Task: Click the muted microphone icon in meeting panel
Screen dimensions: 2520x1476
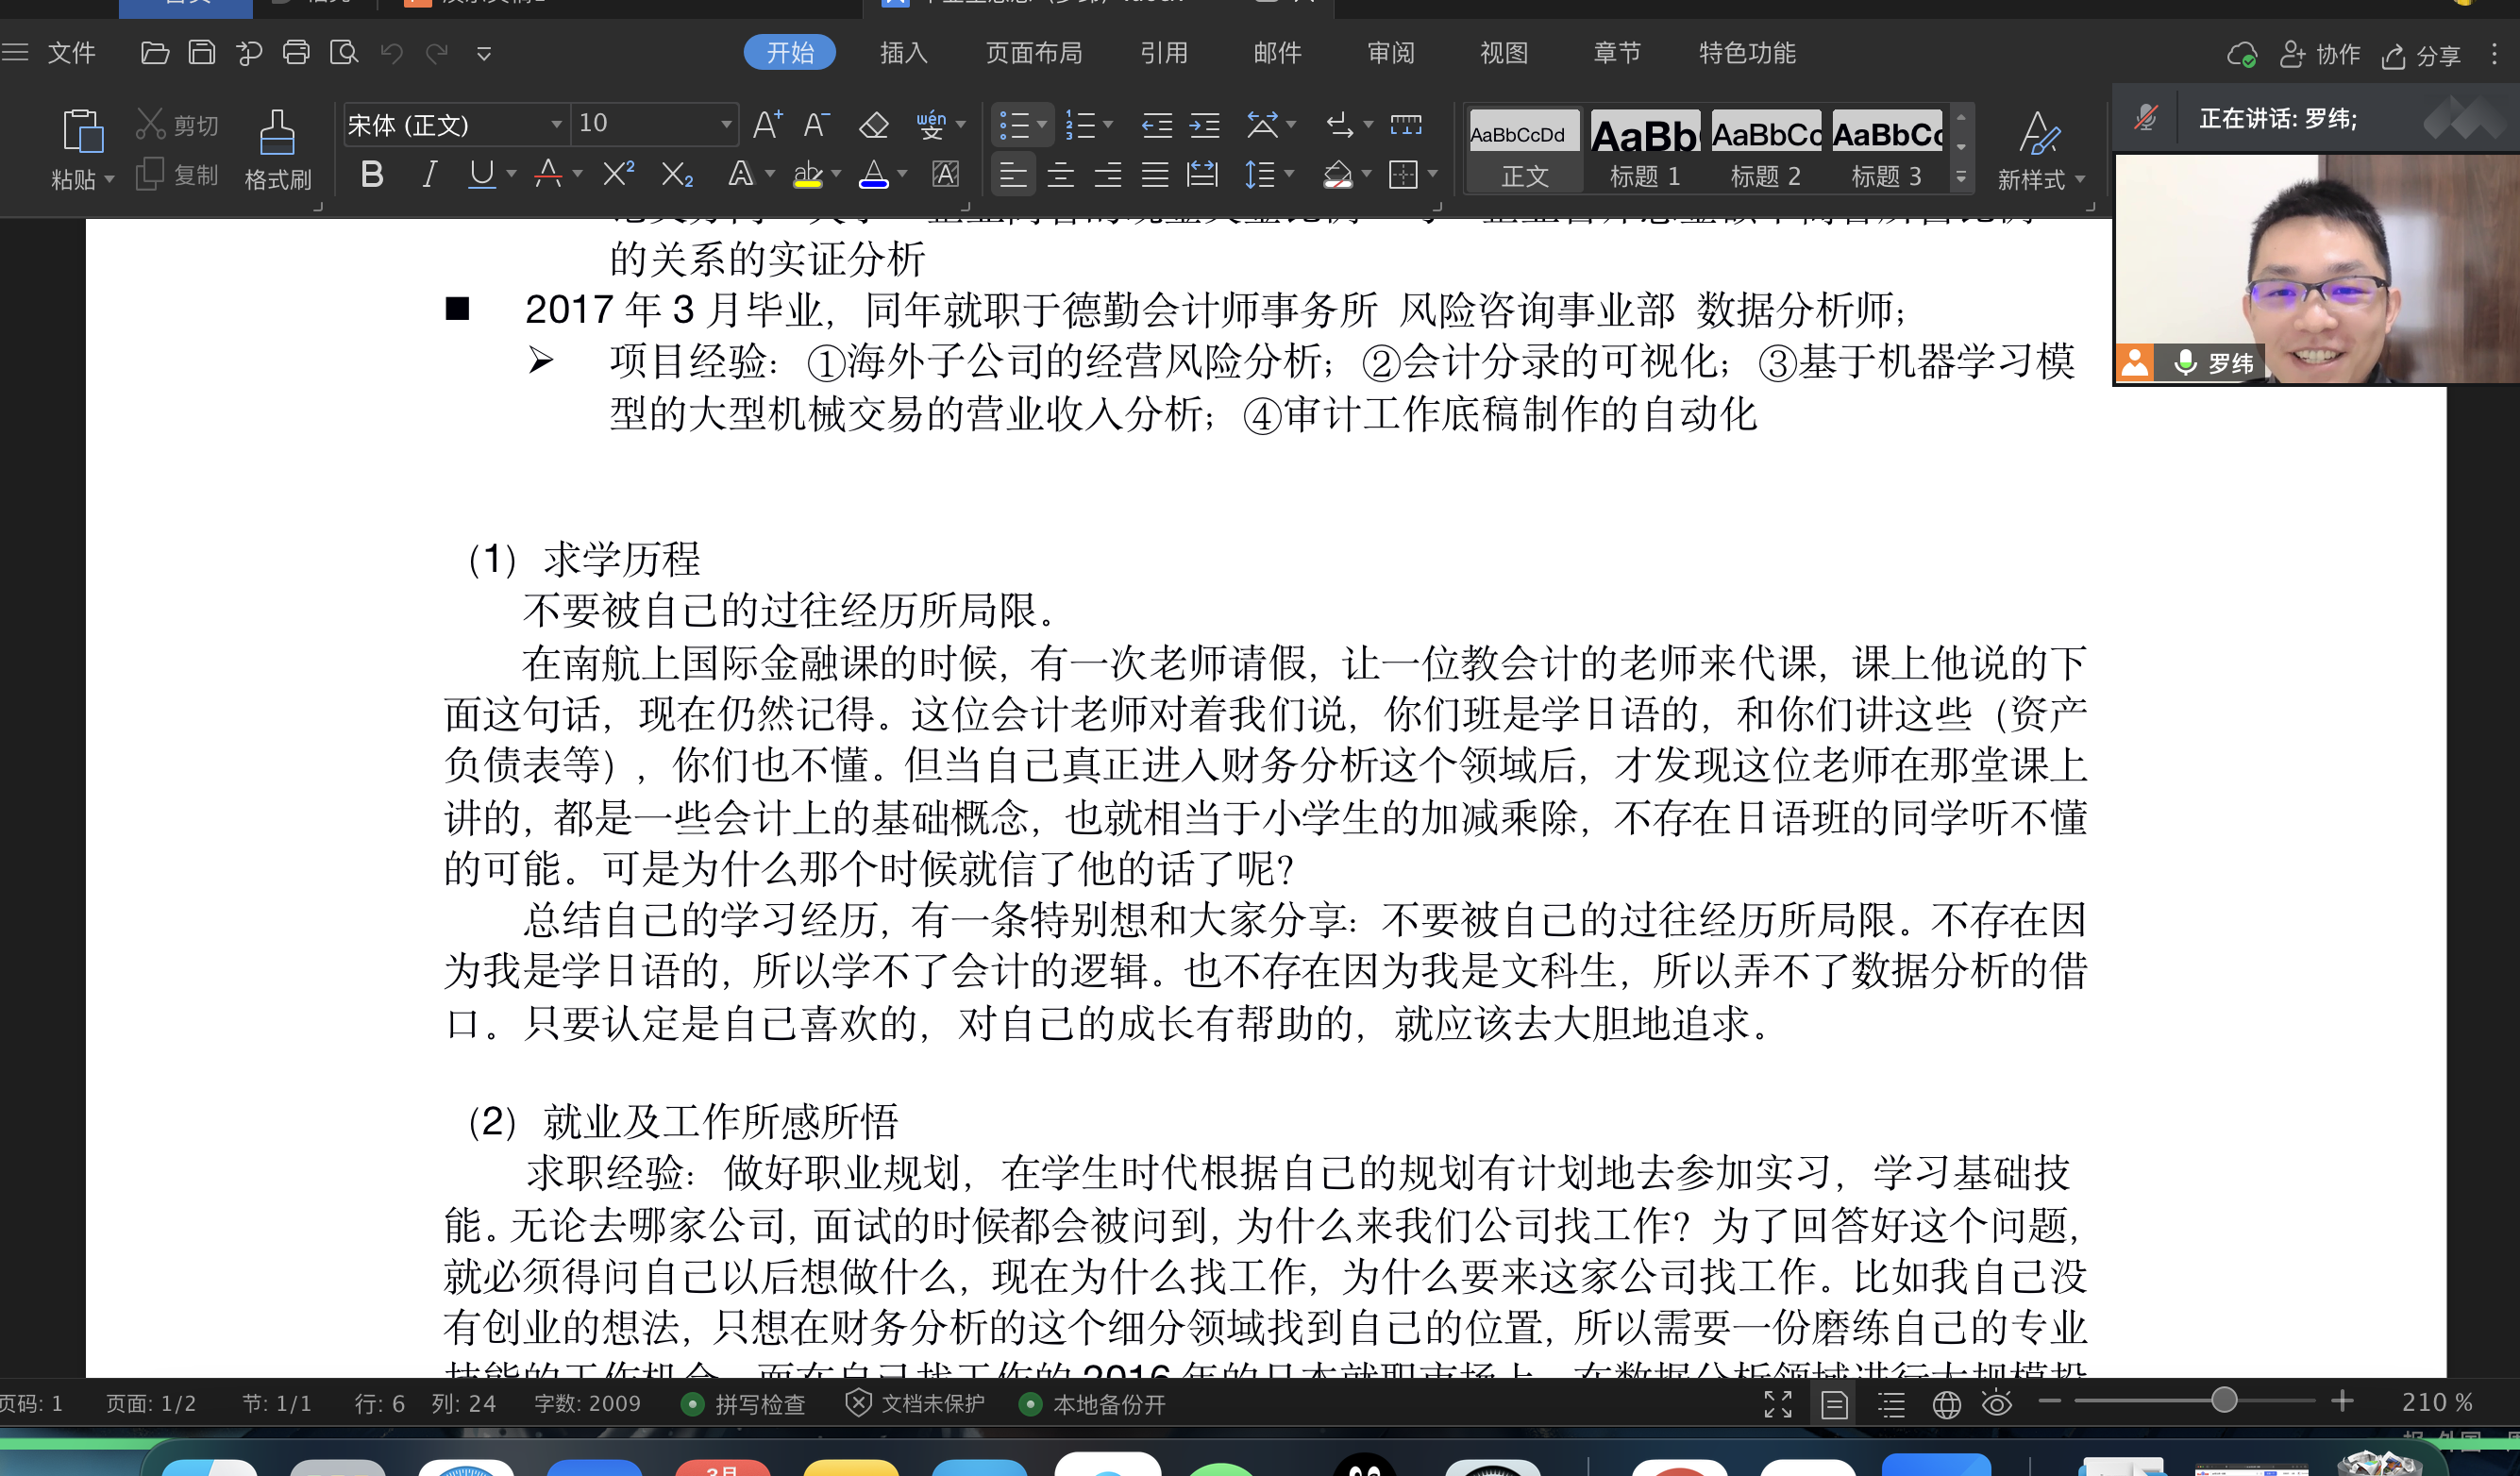Action: pyautogui.click(x=2145, y=119)
